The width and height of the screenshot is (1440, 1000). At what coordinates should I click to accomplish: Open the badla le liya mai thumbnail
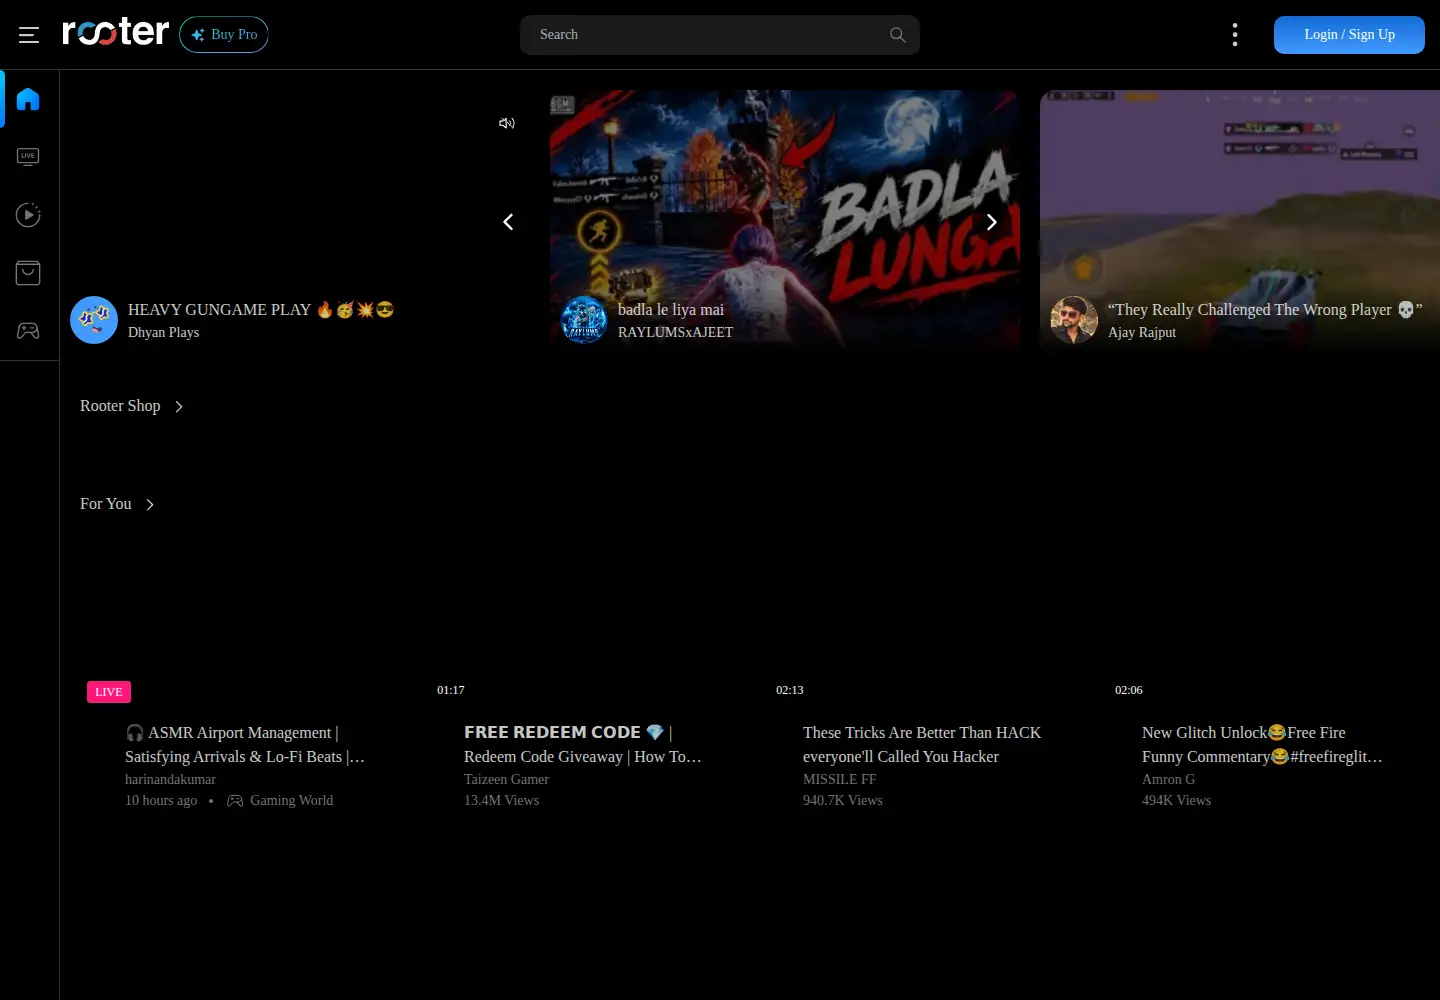point(785,220)
